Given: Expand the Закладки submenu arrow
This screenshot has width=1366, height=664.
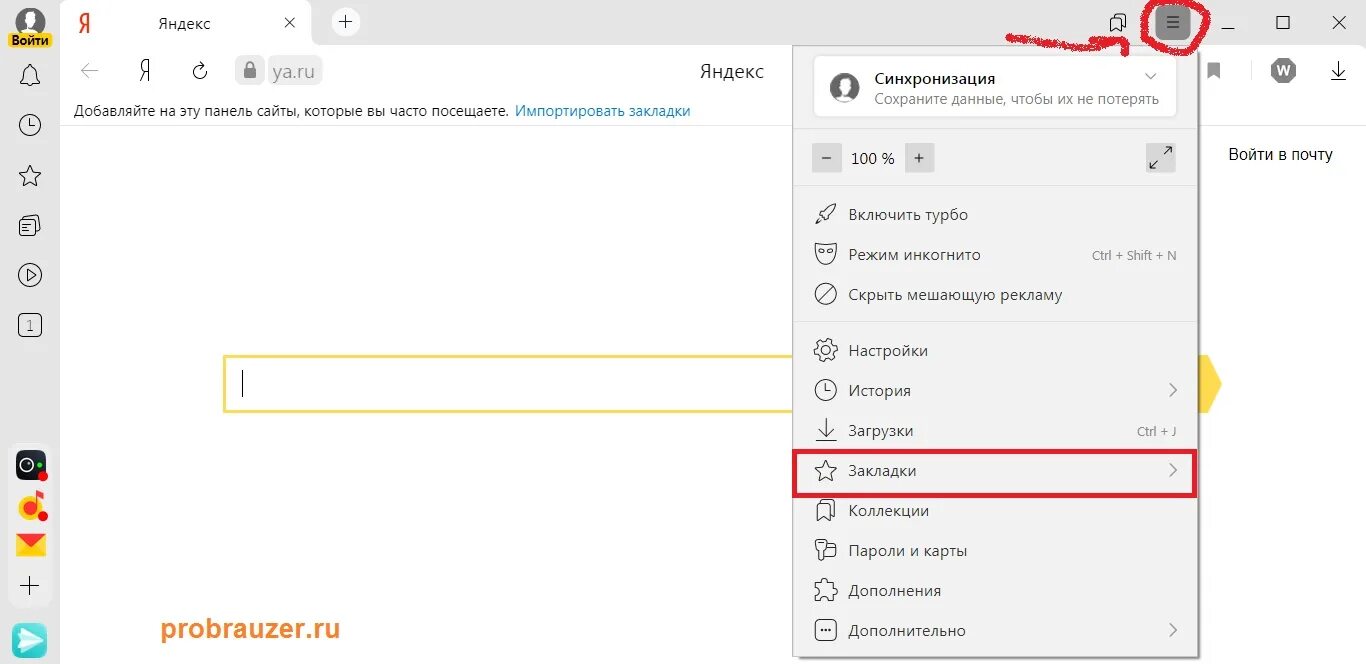Looking at the screenshot, I should point(1173,470).
